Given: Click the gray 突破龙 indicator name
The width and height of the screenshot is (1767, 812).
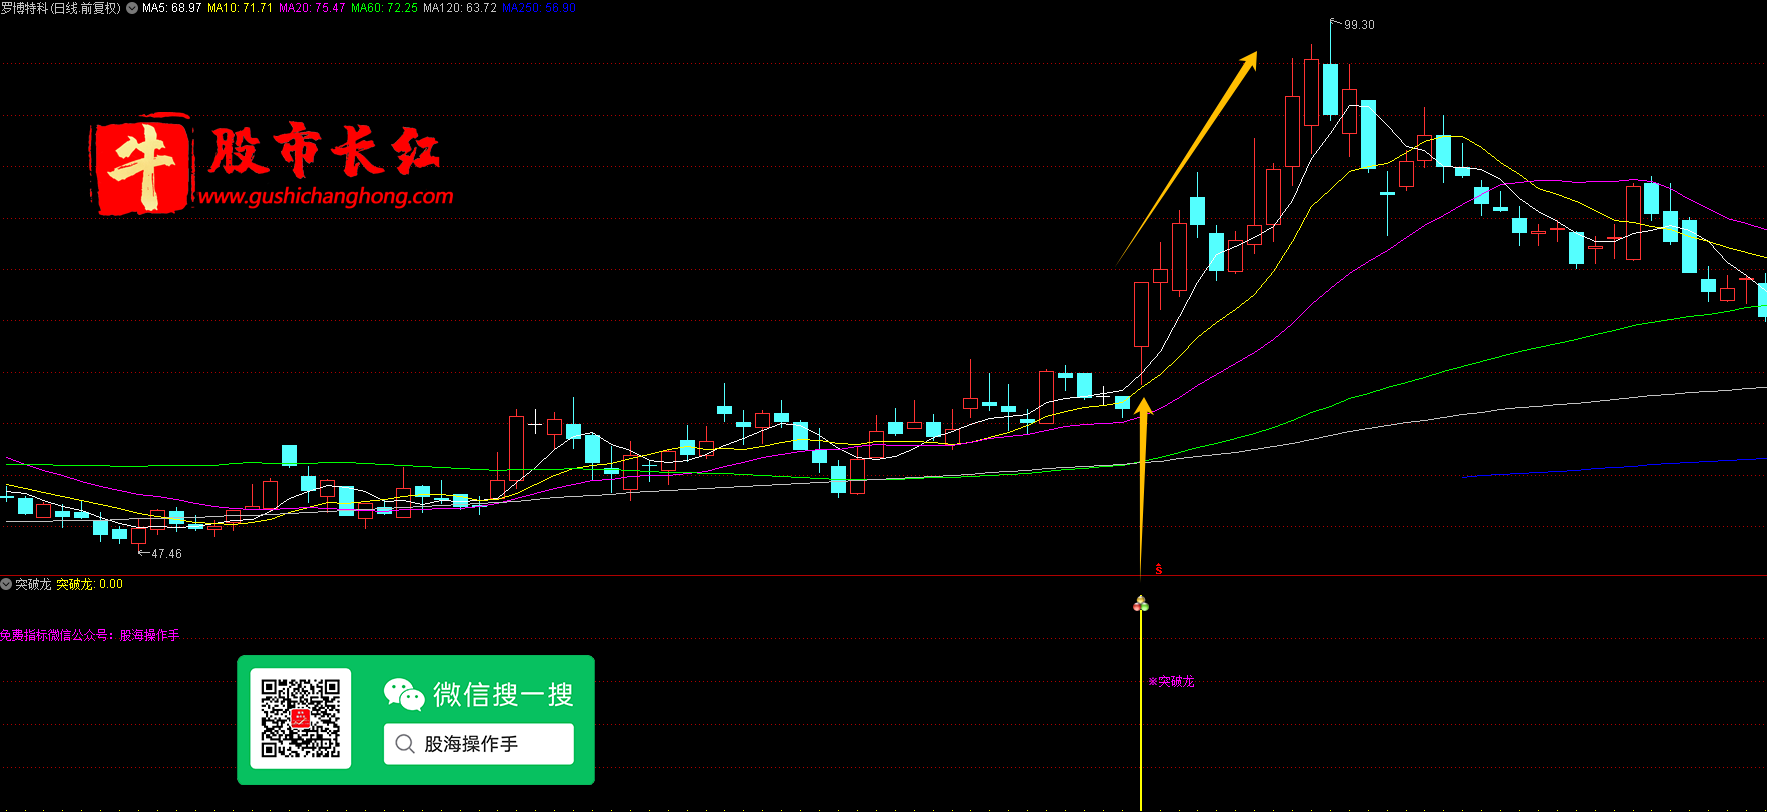Looking at the screenshot, I should pos(33,584).
